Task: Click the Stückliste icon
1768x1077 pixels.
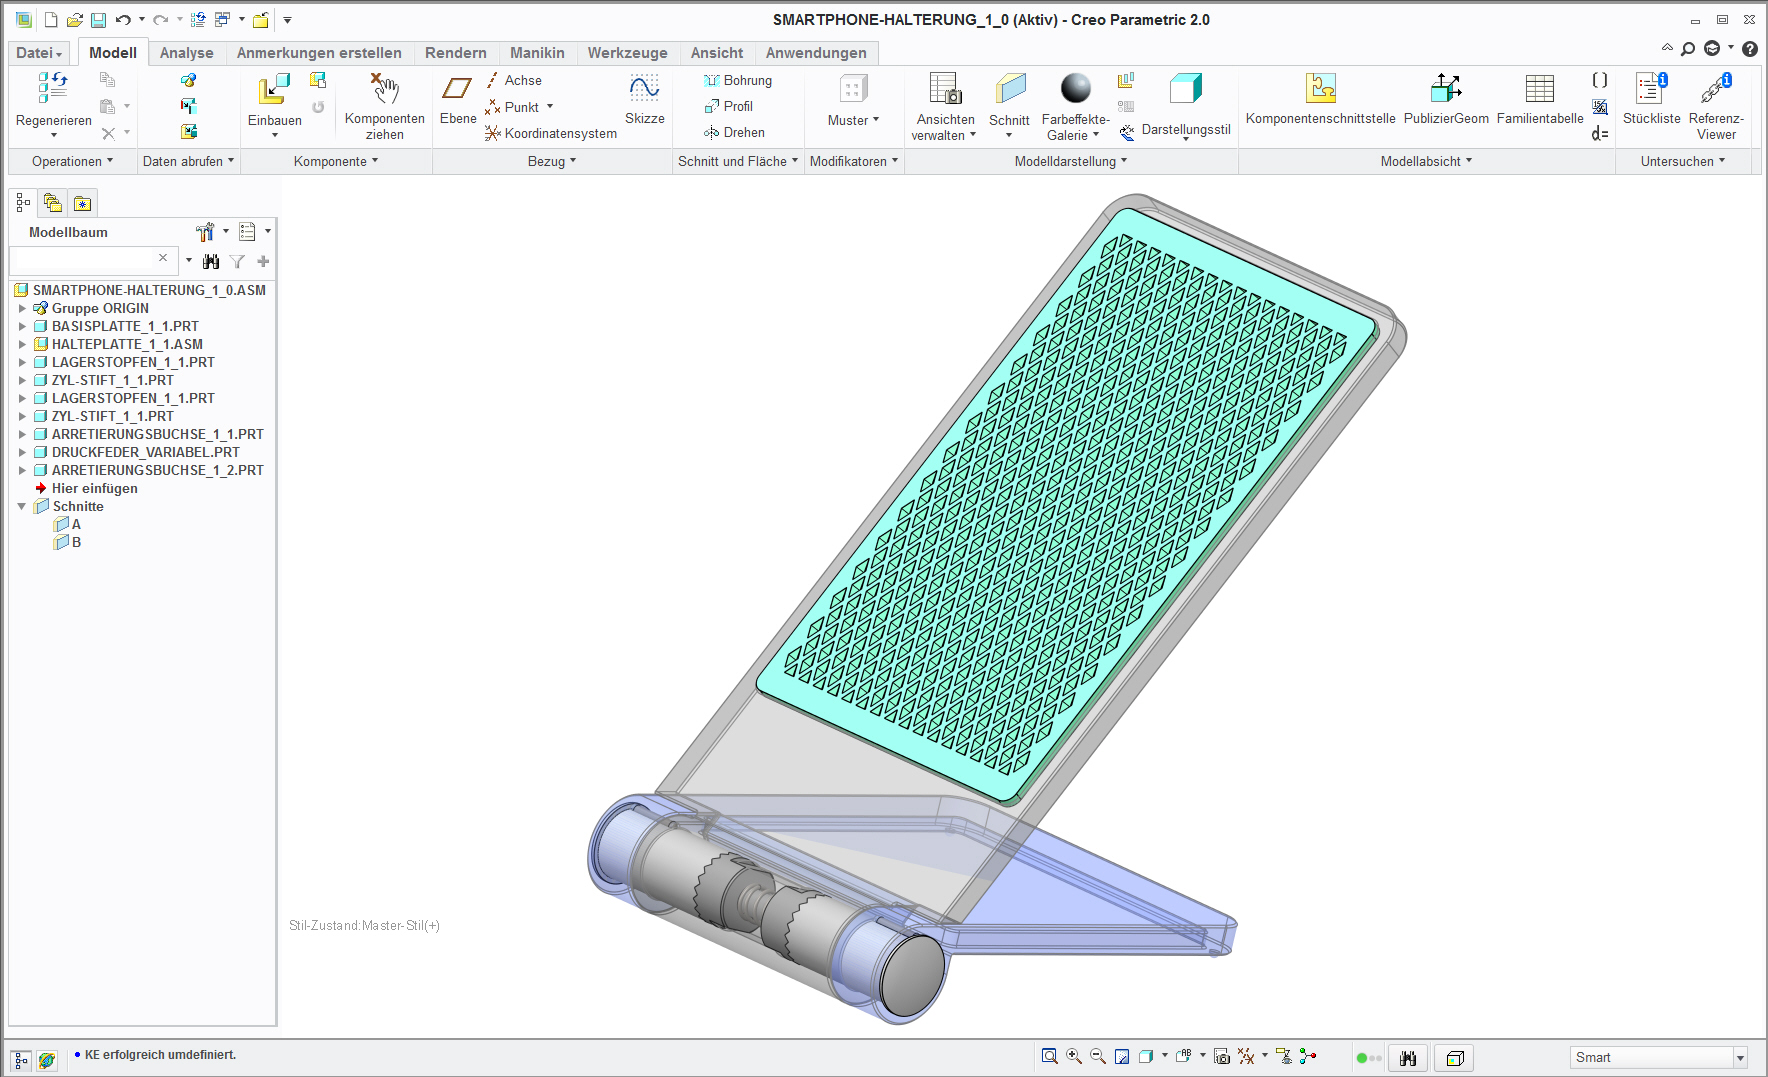Action: pos(1651,88)
